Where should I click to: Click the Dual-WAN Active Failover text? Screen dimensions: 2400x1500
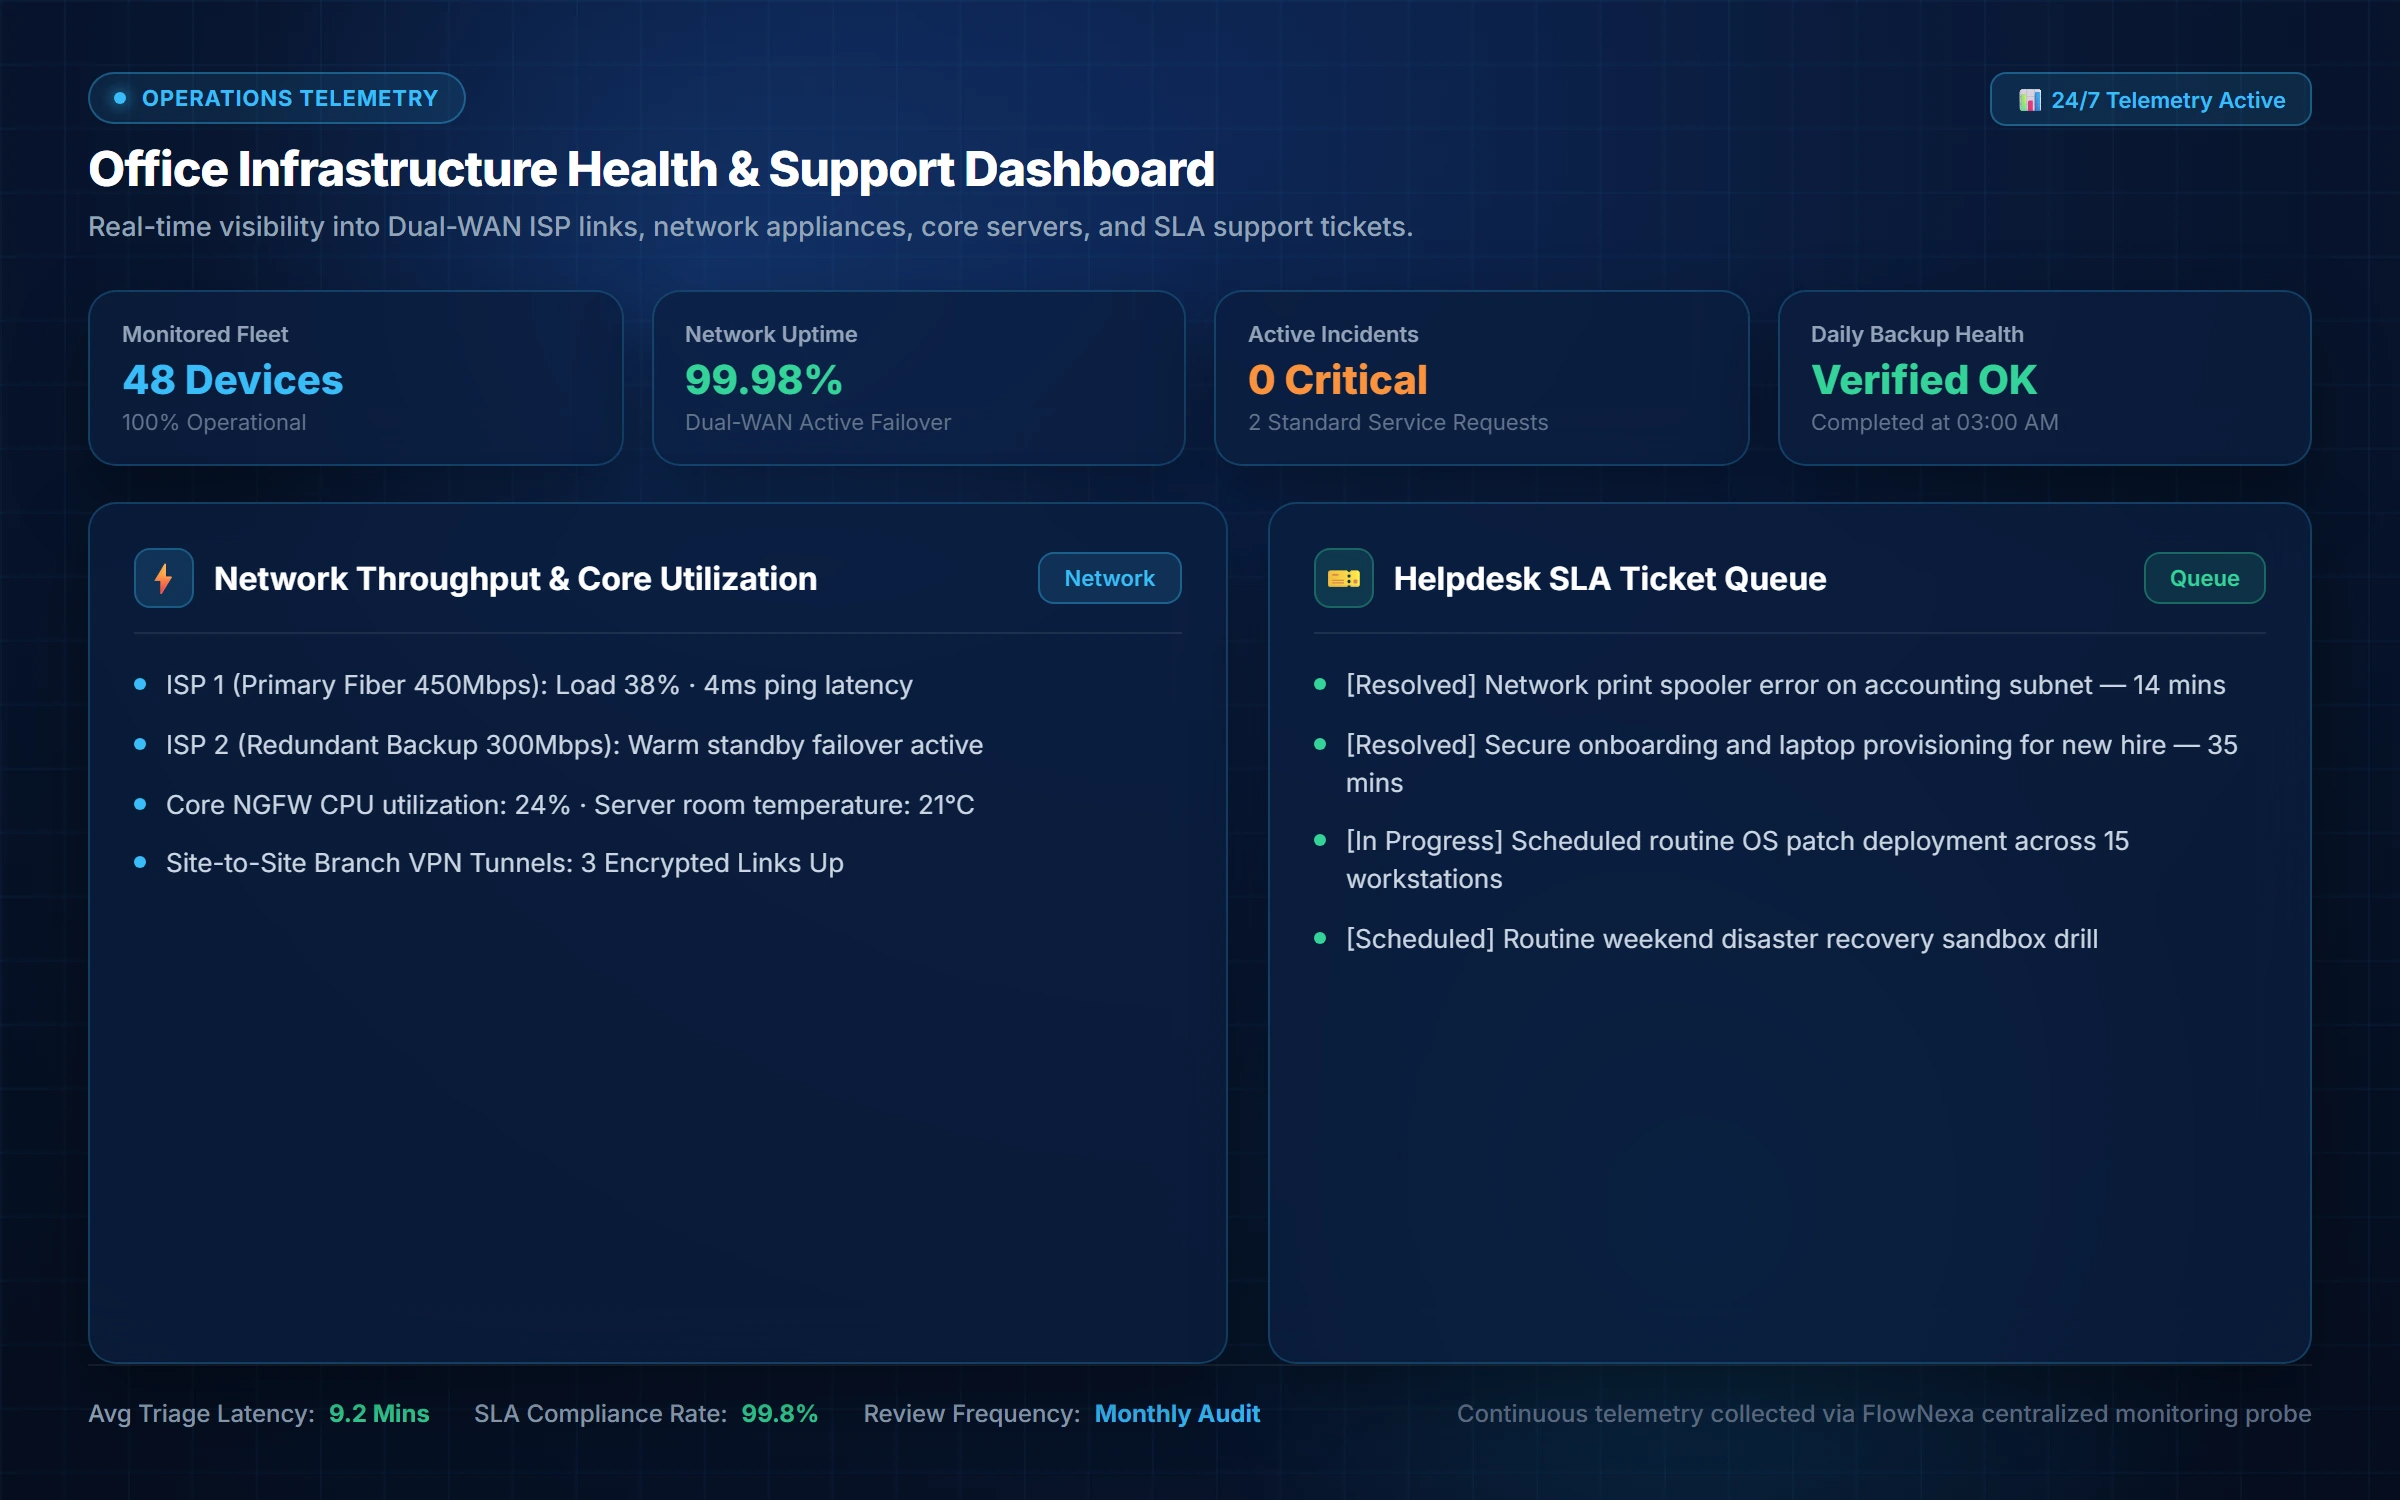(x=817, y=422)
